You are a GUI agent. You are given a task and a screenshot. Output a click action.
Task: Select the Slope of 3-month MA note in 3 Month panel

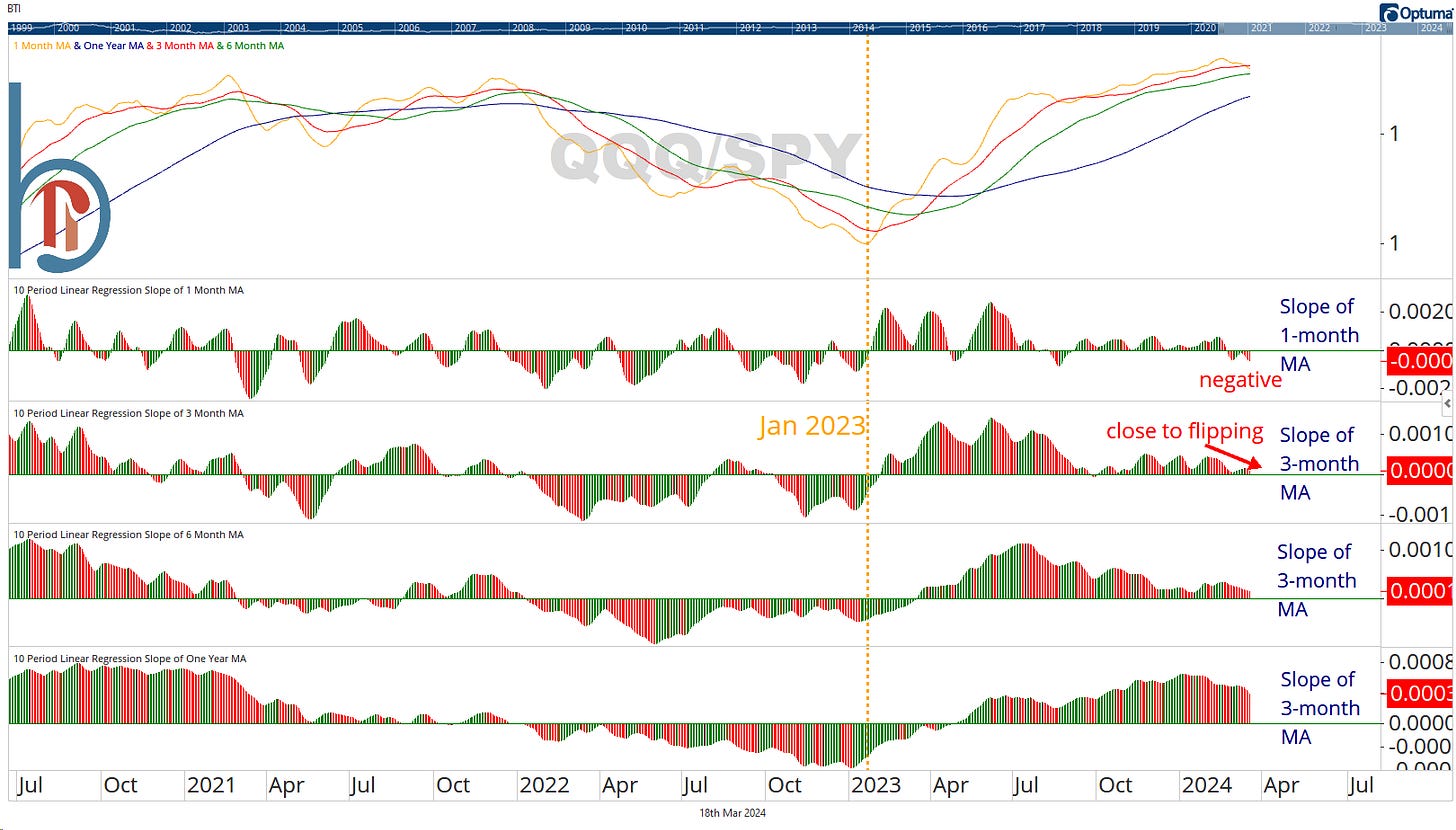tap(1319, 464)
